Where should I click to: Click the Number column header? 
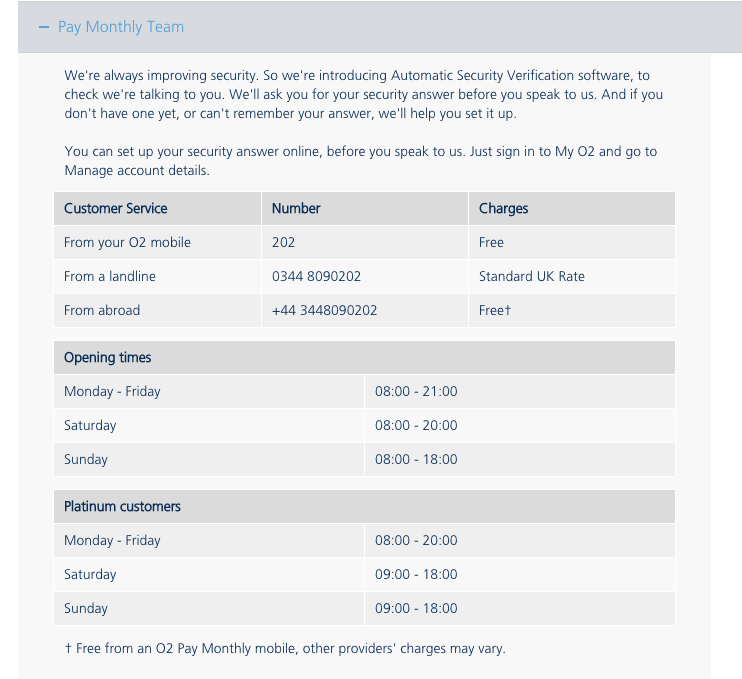[x=296, y=208]
